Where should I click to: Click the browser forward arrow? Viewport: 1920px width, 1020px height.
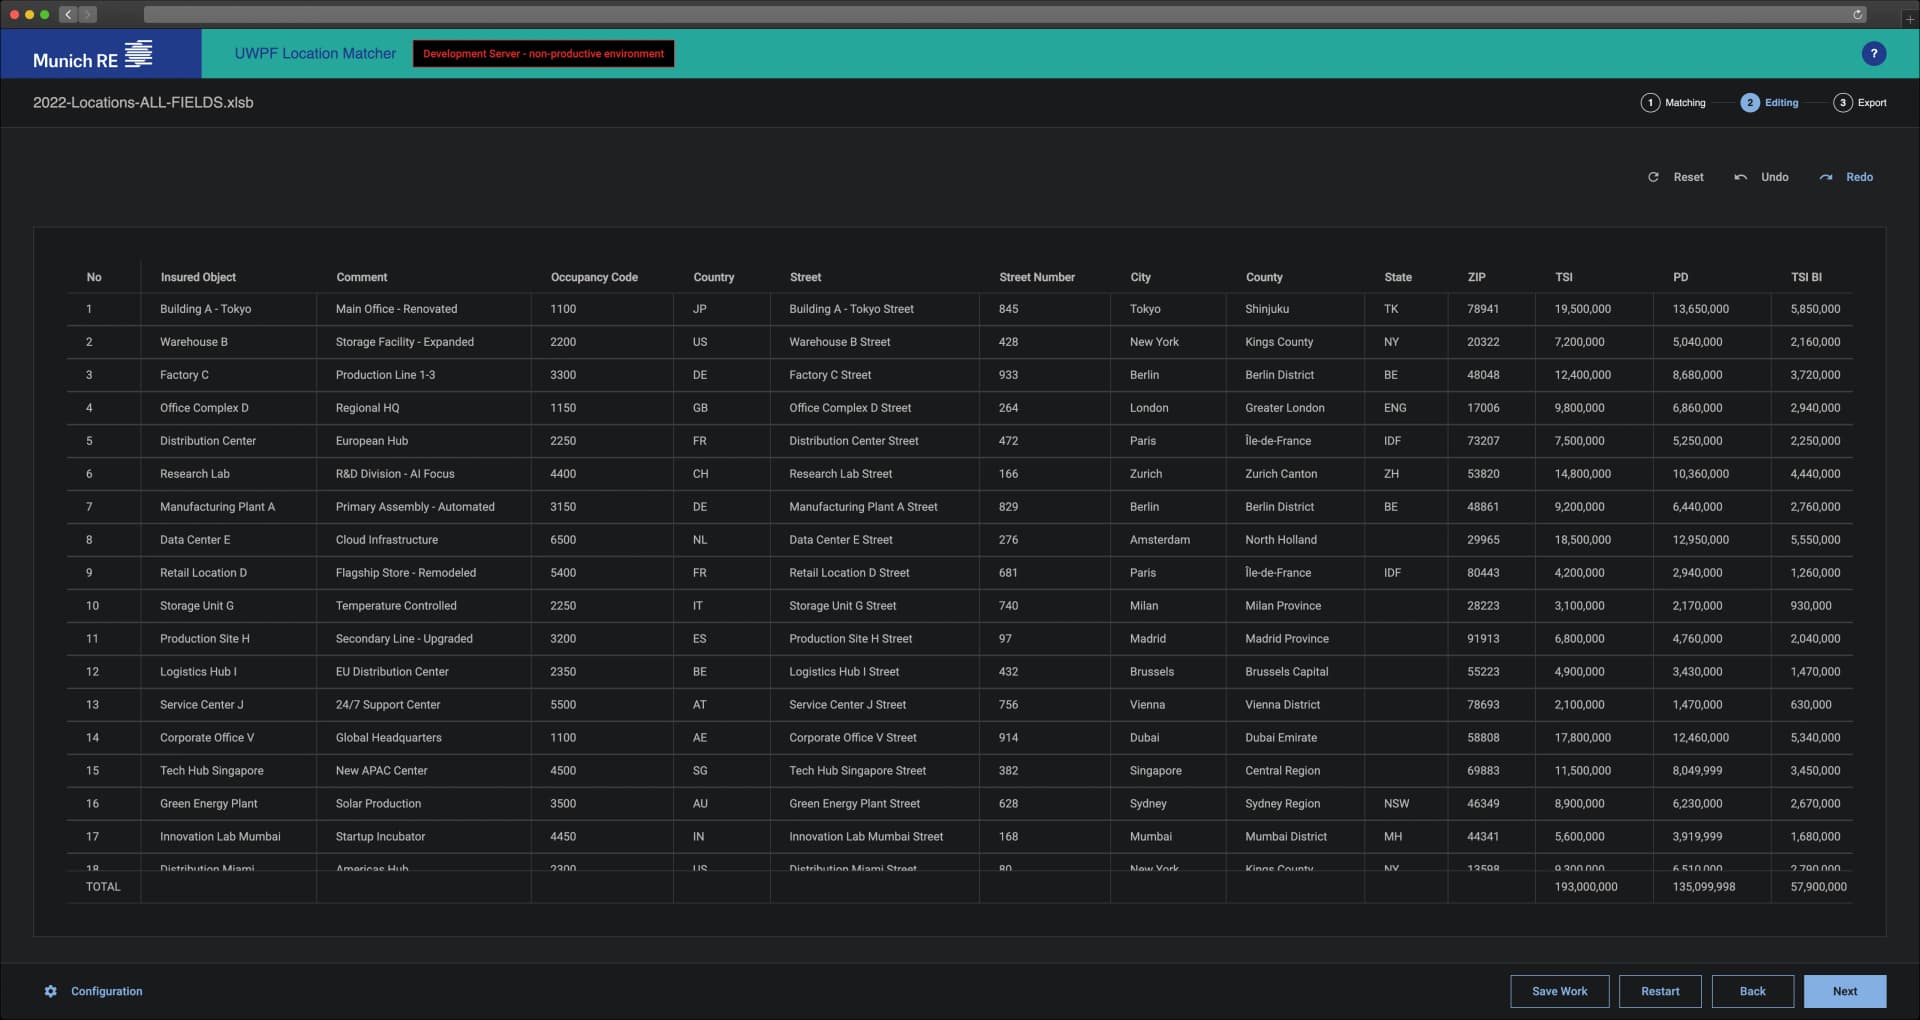pyautogui.click(x=88, y=14)
